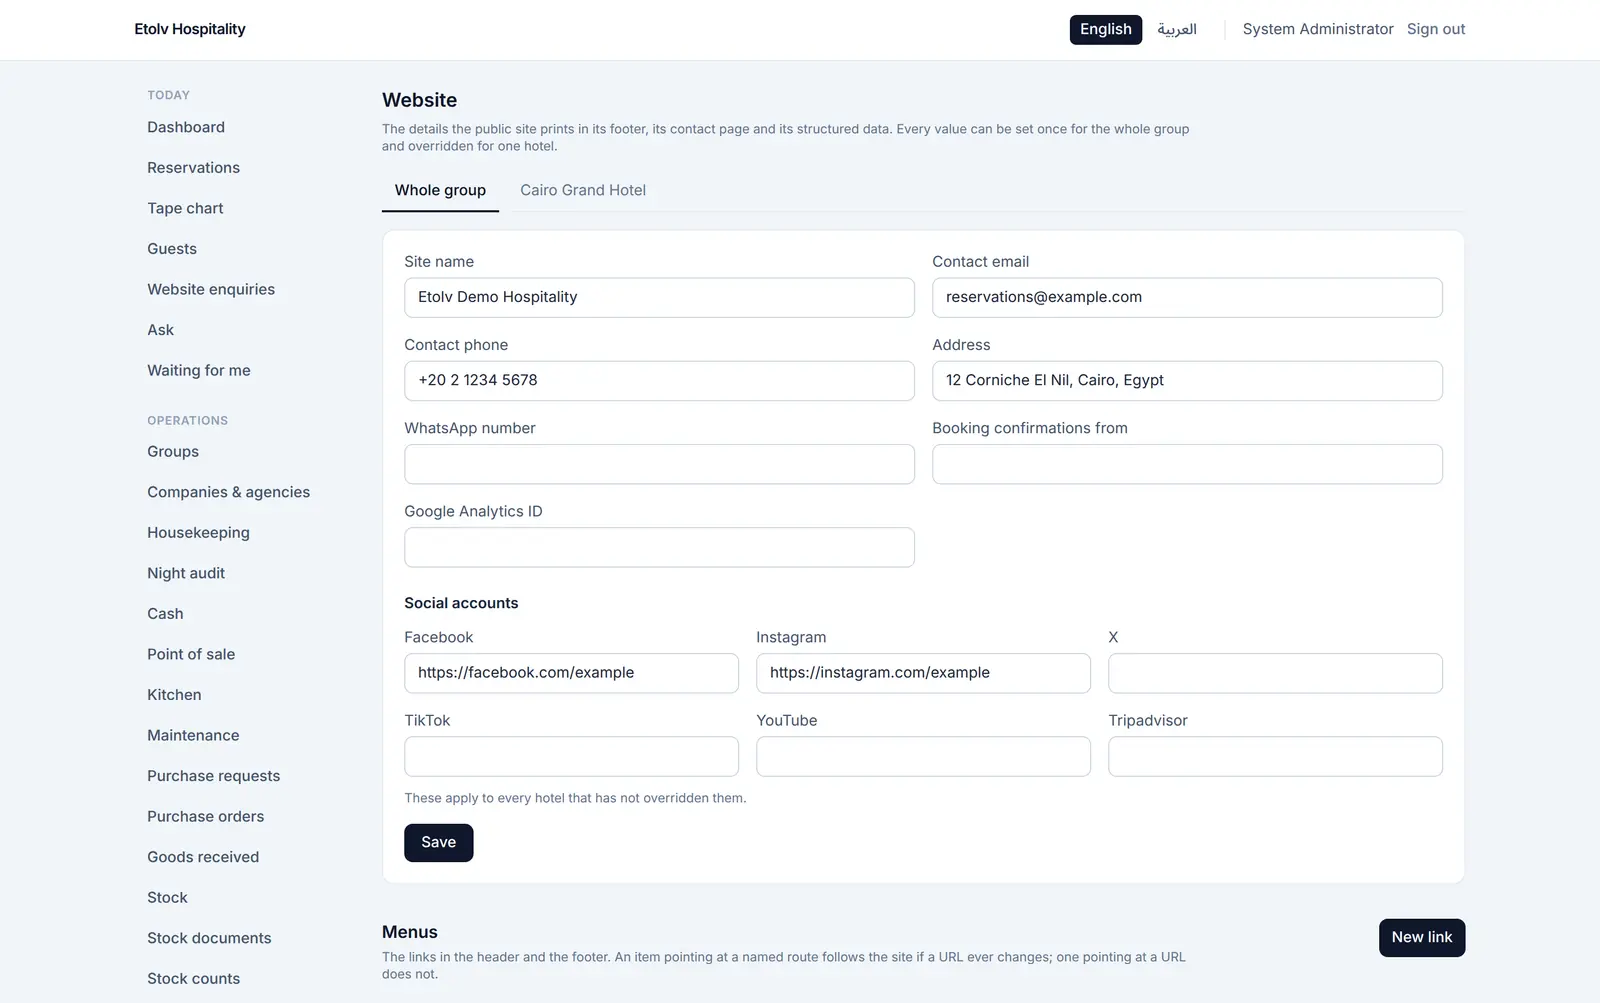The image size is (1600, 1003).
Task: Switch language to Arabic
Action: (x=1177, y=29)
